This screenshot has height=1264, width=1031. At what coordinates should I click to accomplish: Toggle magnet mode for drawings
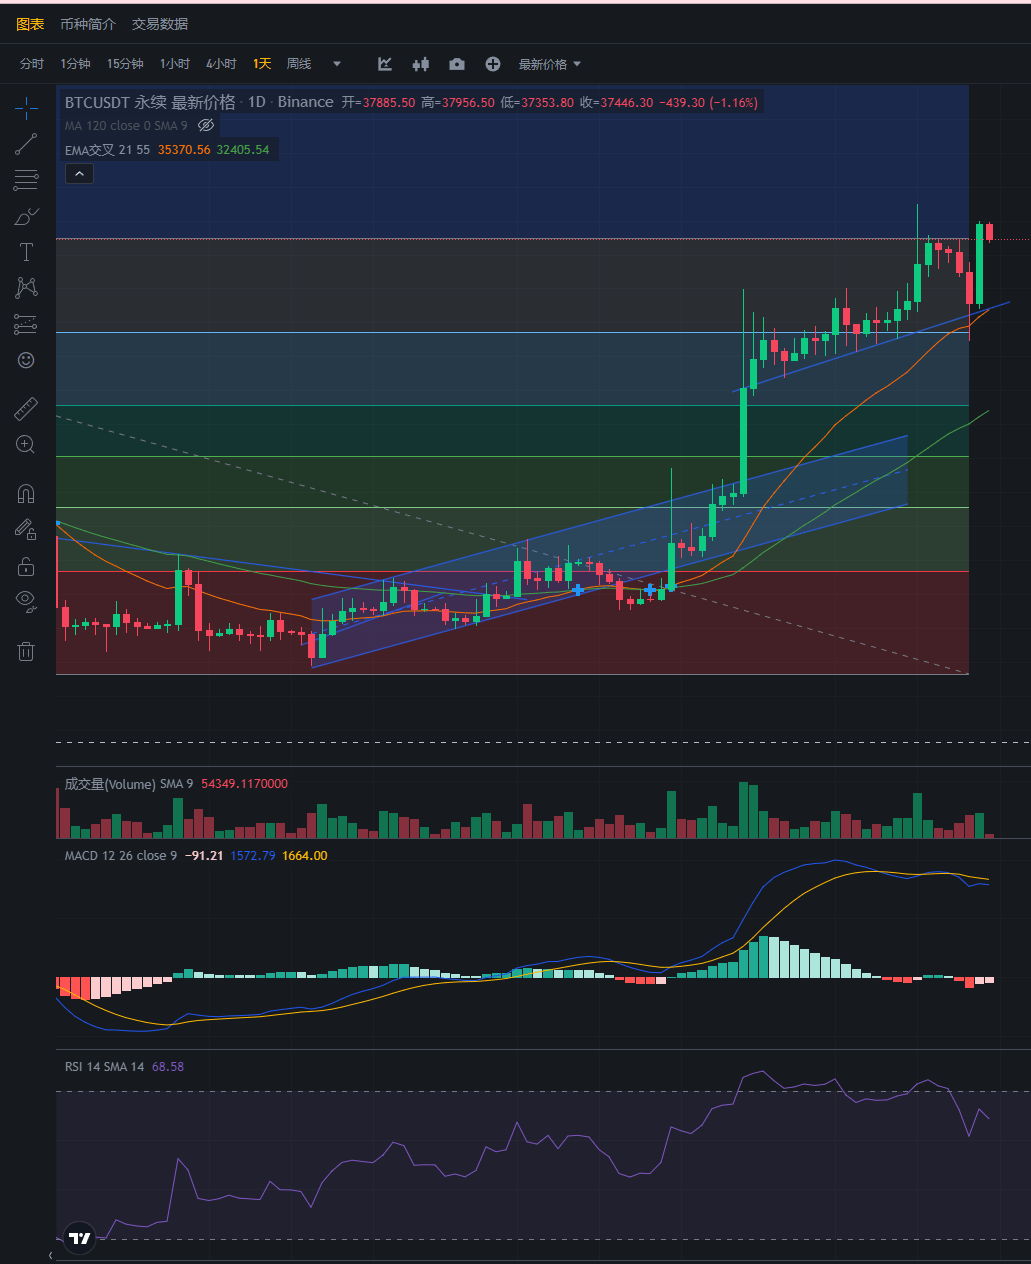26,494
